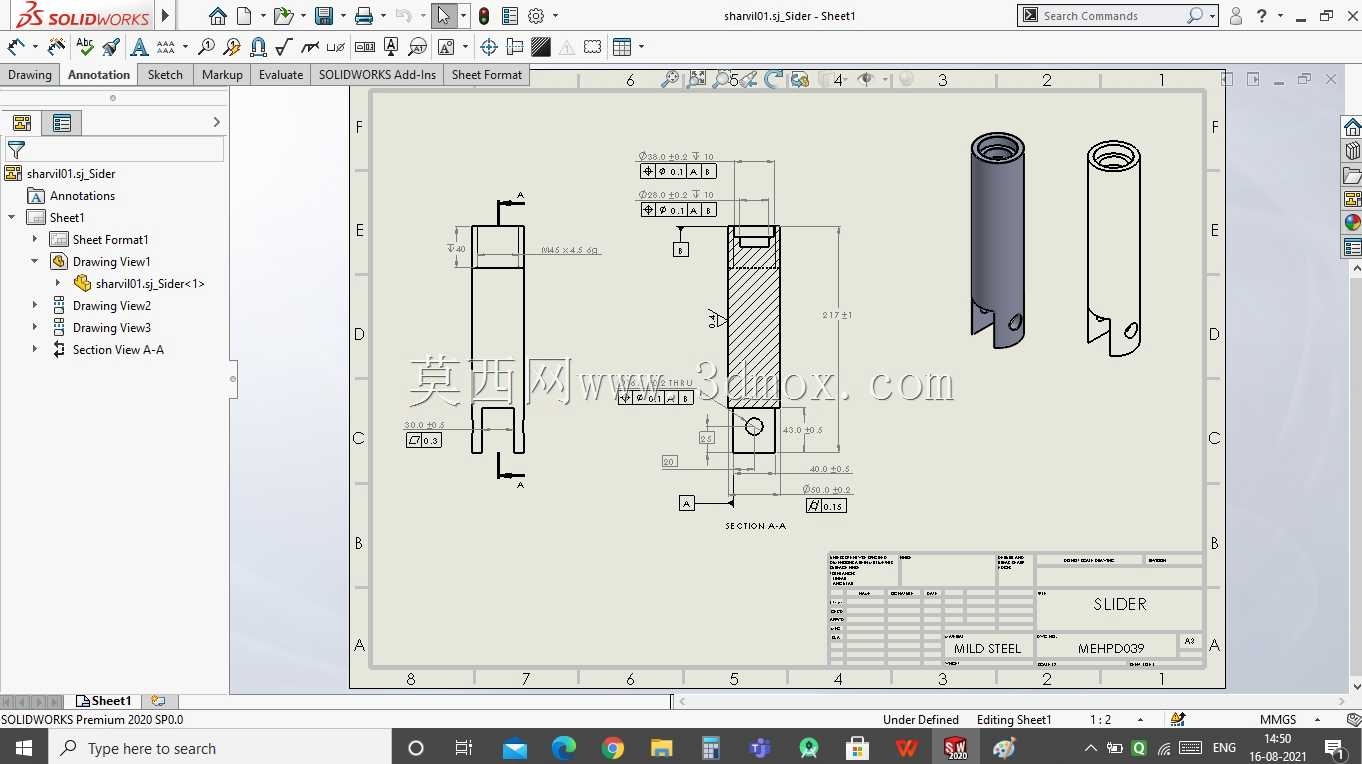Open Calculator from the Windows taskbar
The width and height of the screenshot is (1362, 764).
[x=711, y=748]
